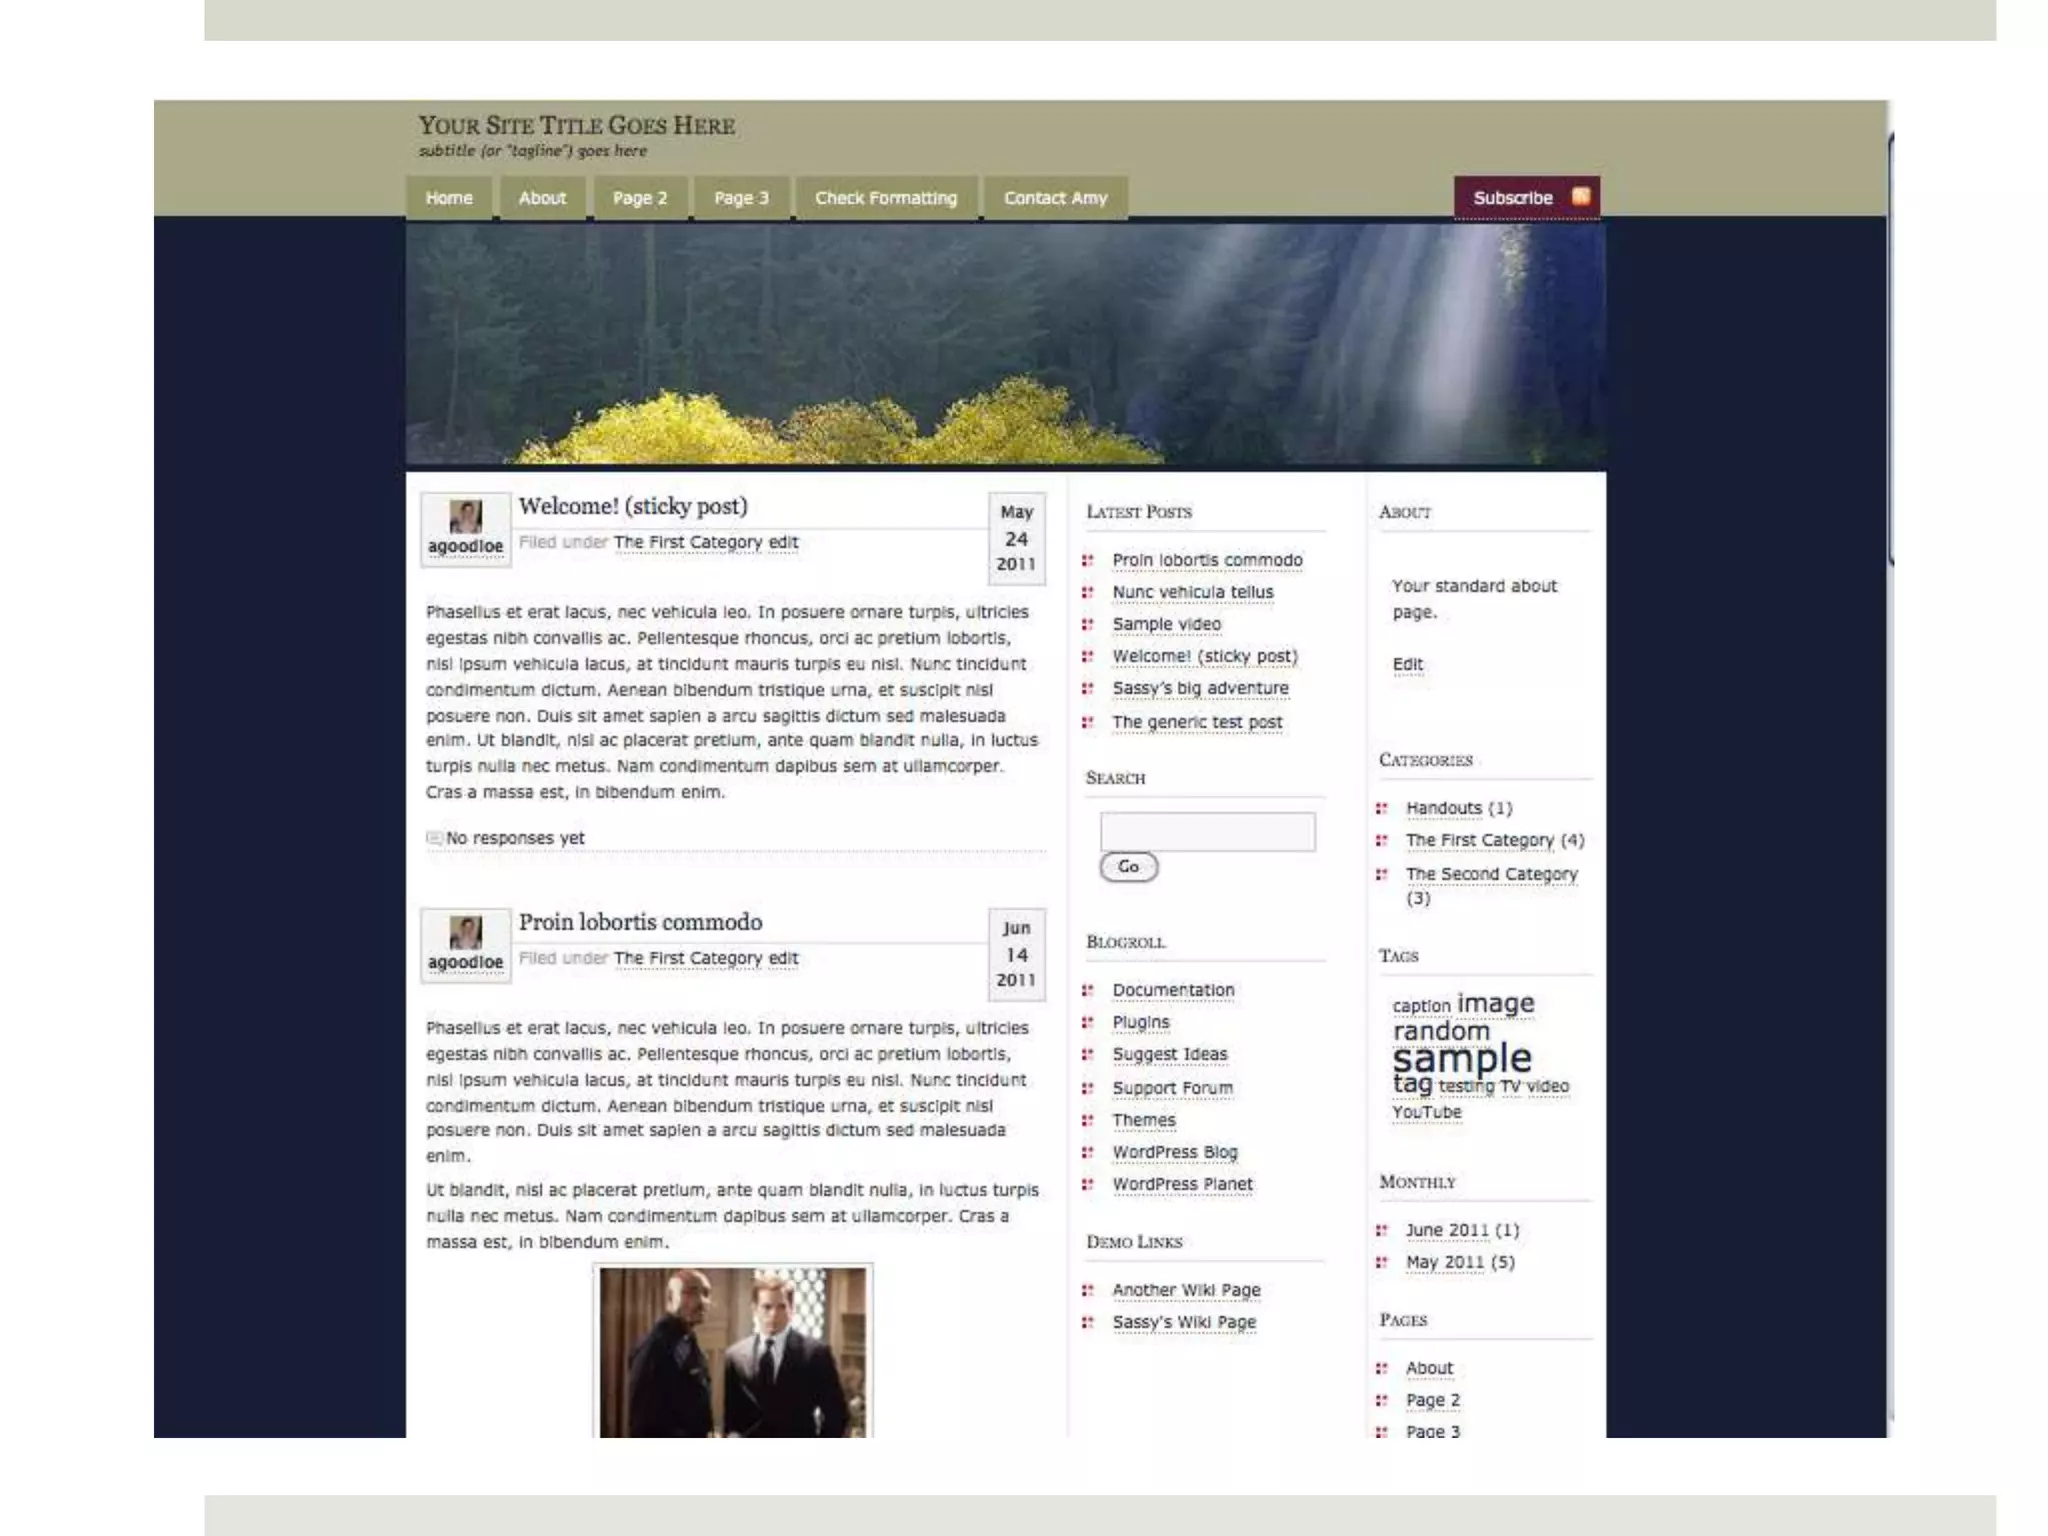Click the photo thumbnail of two men

coord(733,1352)
